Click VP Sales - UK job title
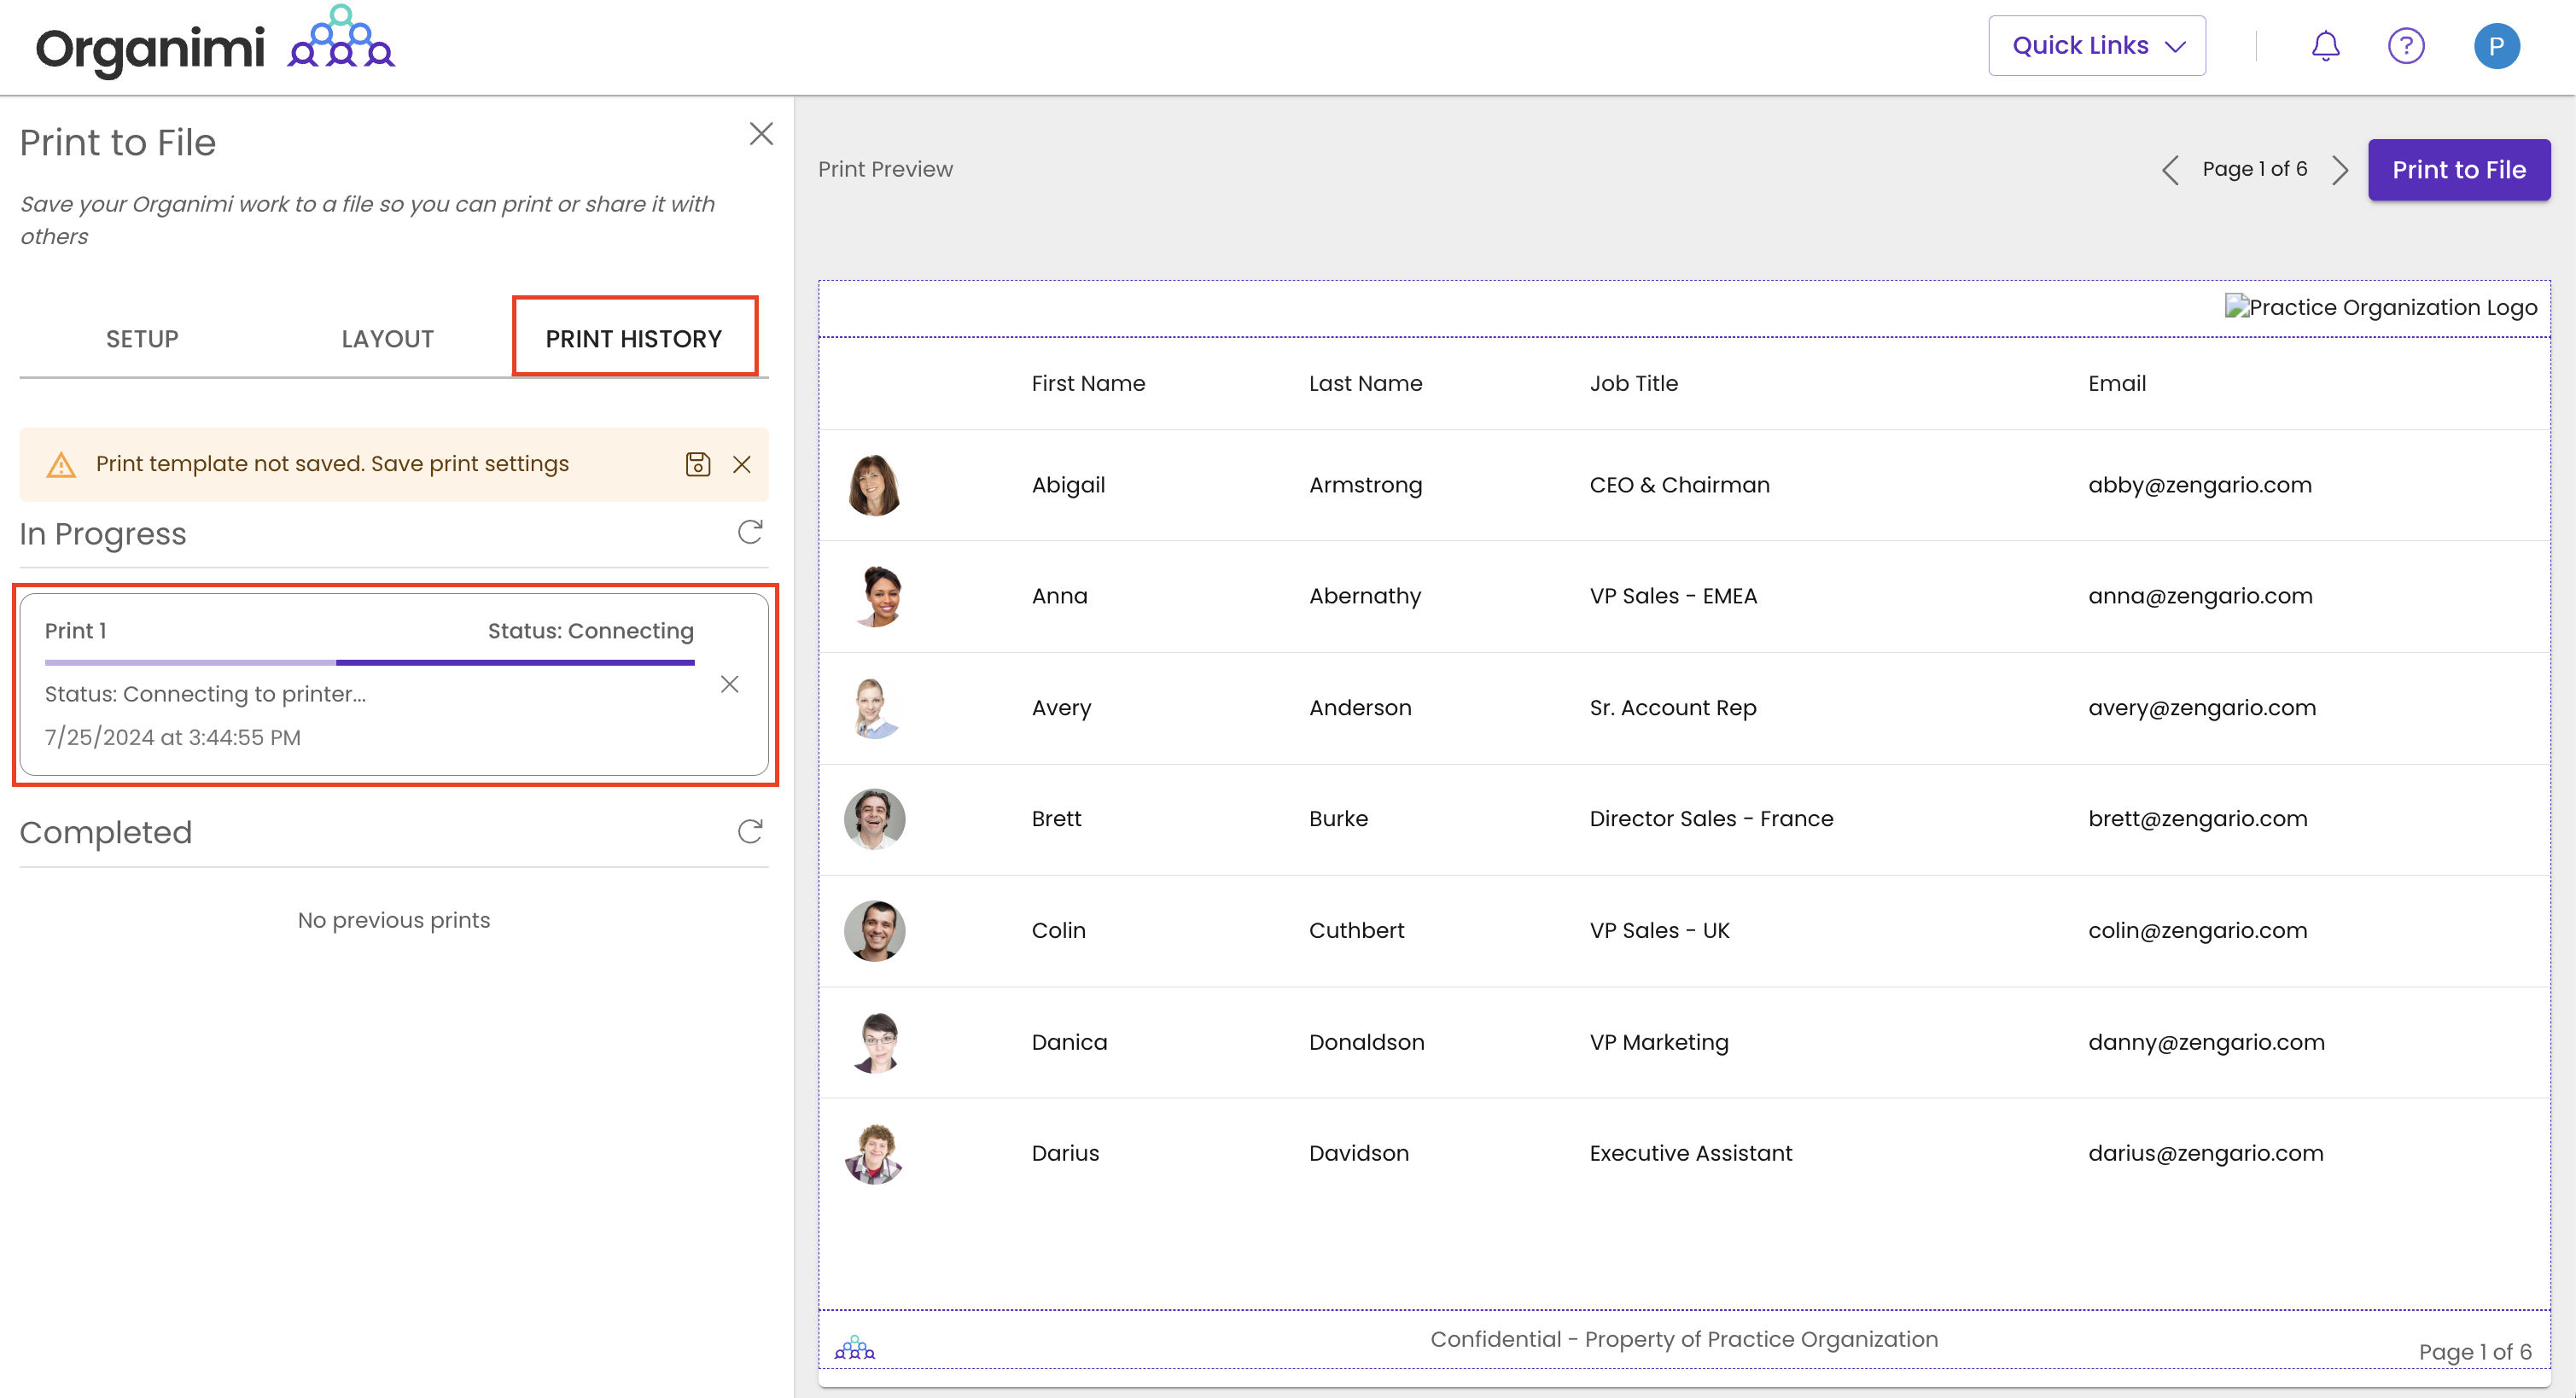2576x1398 pixels. click(x=1659, y=931)
